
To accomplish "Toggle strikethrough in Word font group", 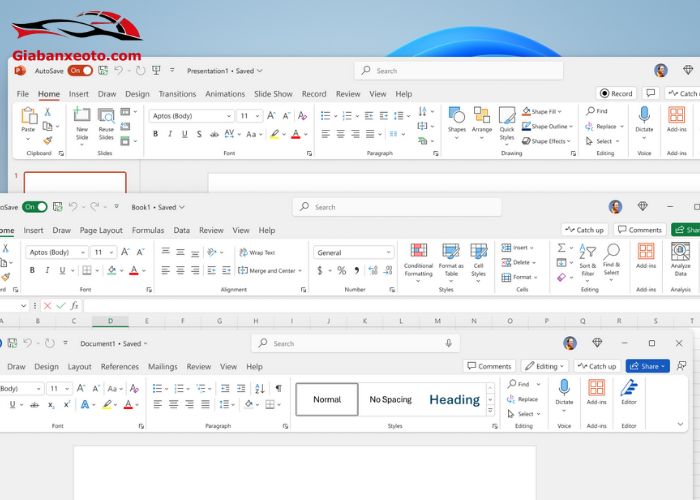I will [34, 404].
